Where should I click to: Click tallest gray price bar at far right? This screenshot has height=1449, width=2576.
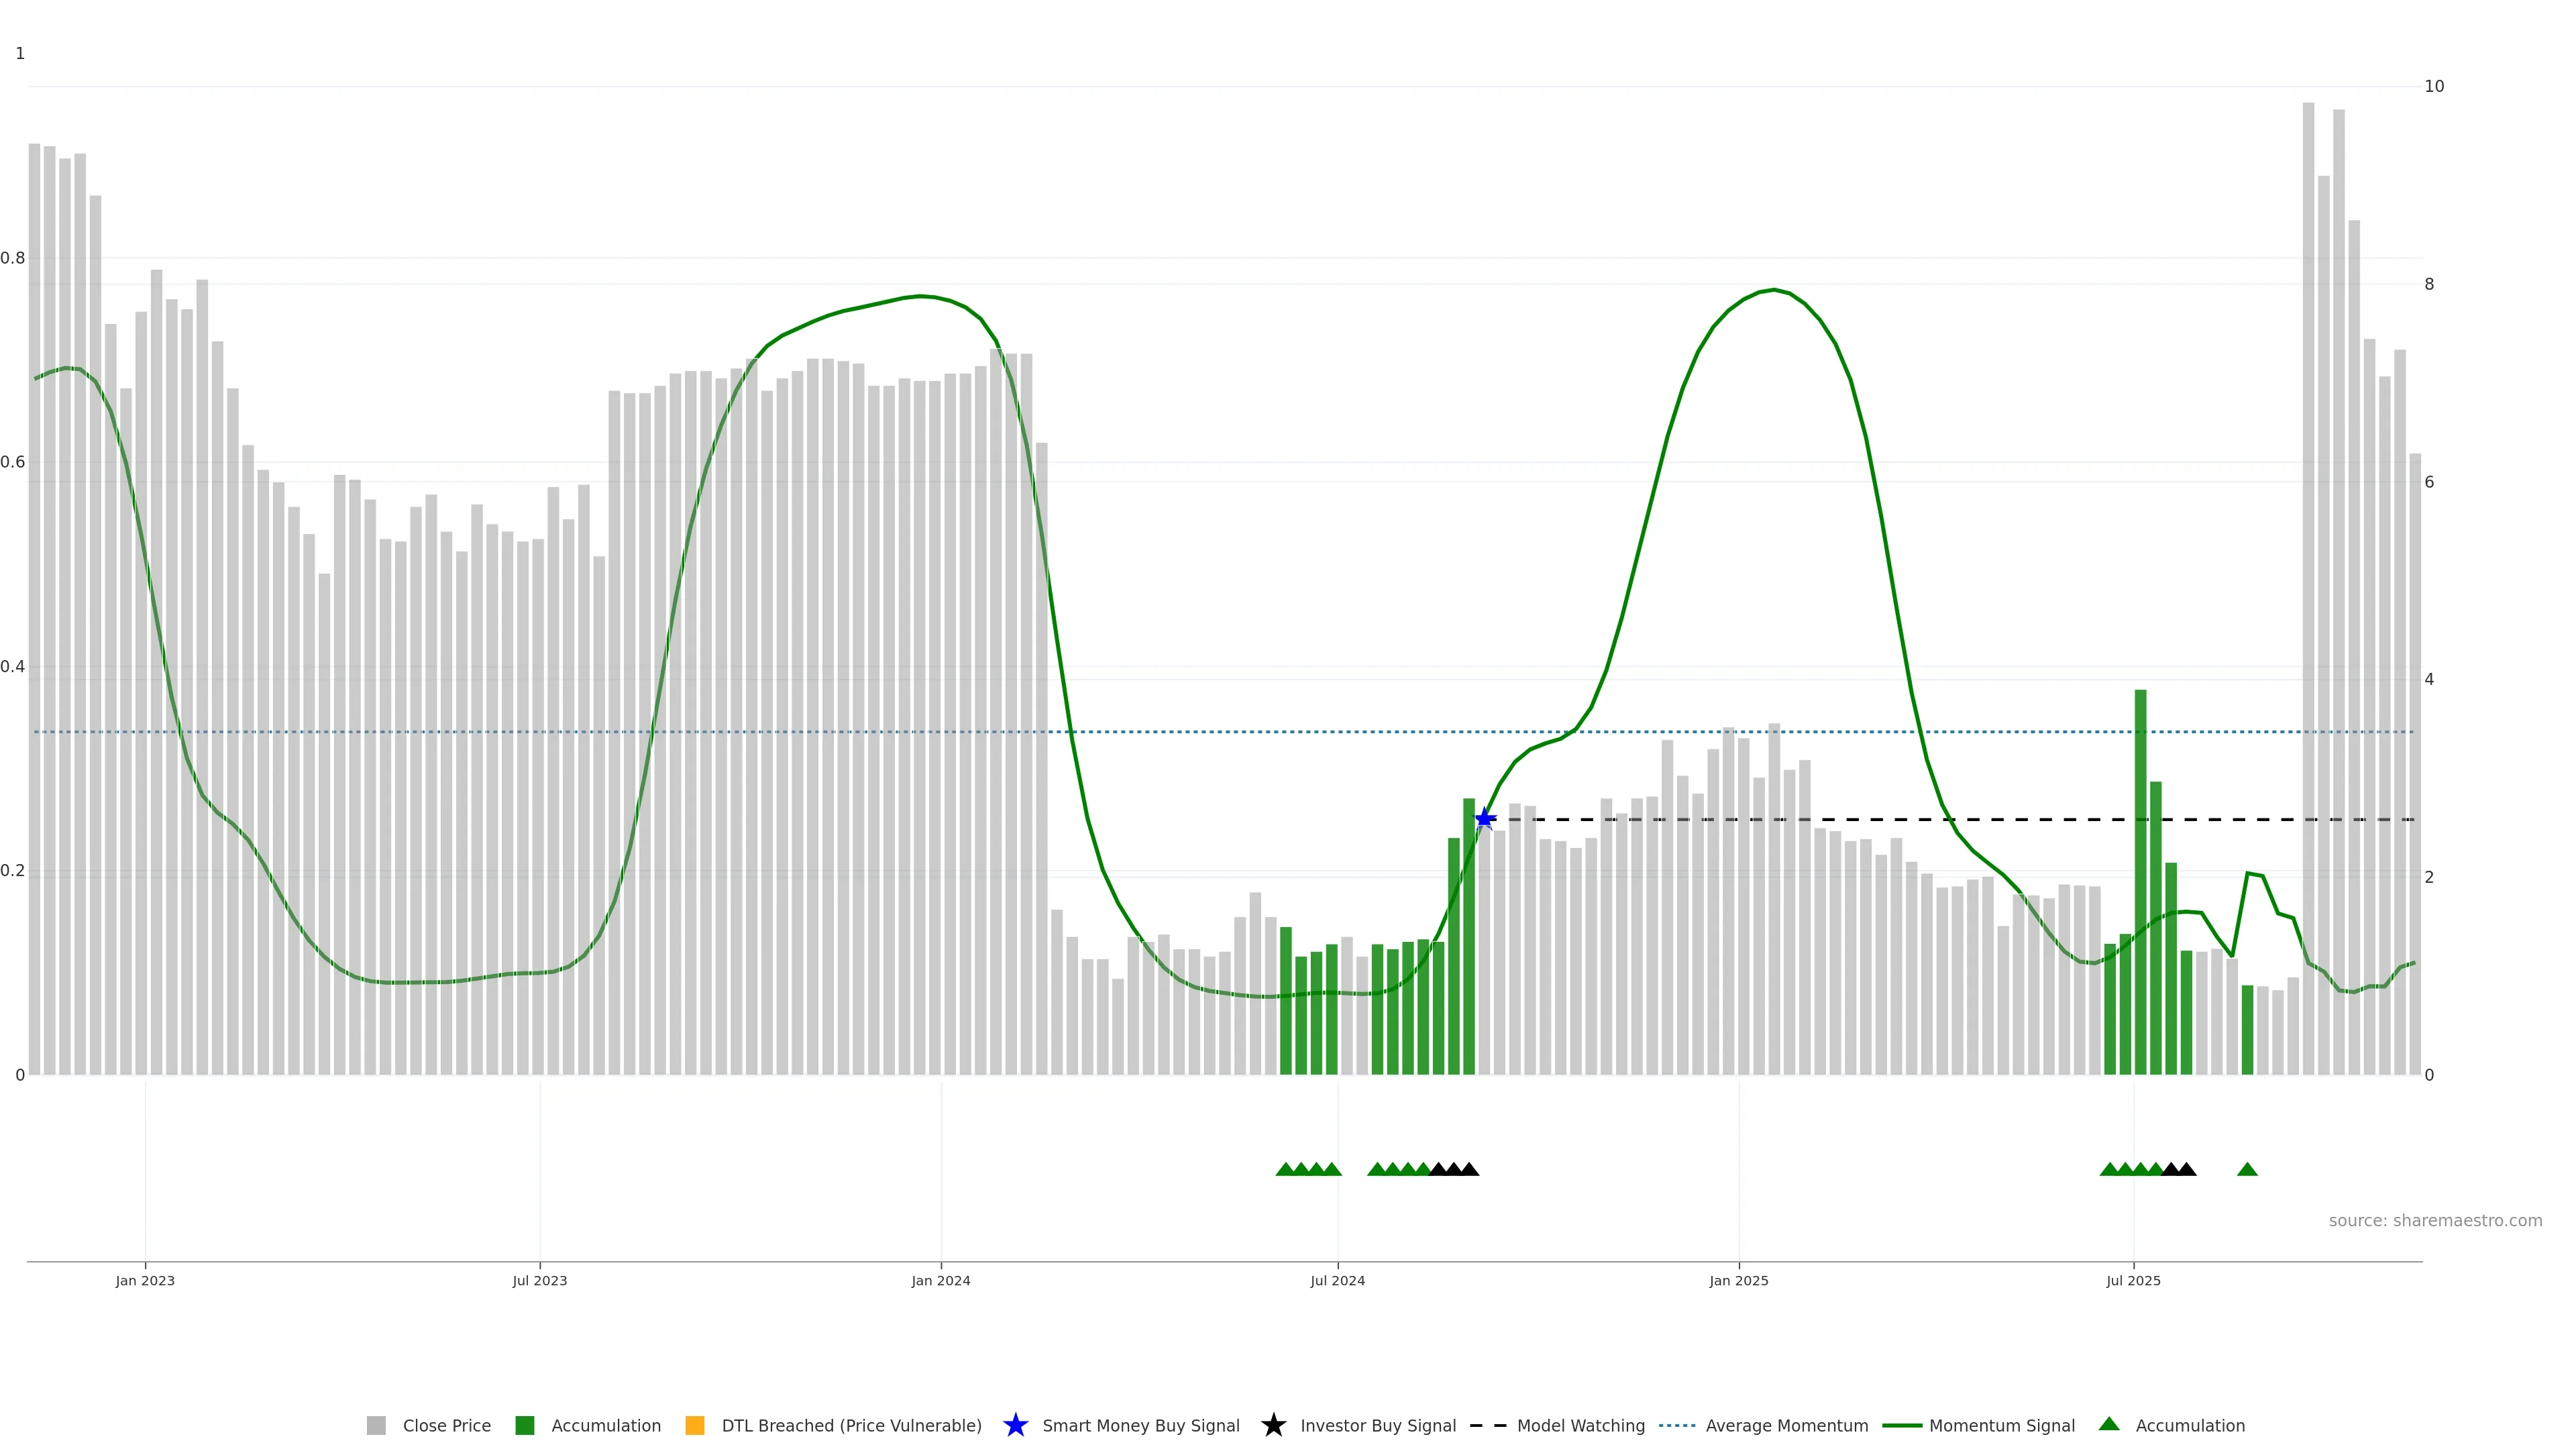pos(2308,500)
